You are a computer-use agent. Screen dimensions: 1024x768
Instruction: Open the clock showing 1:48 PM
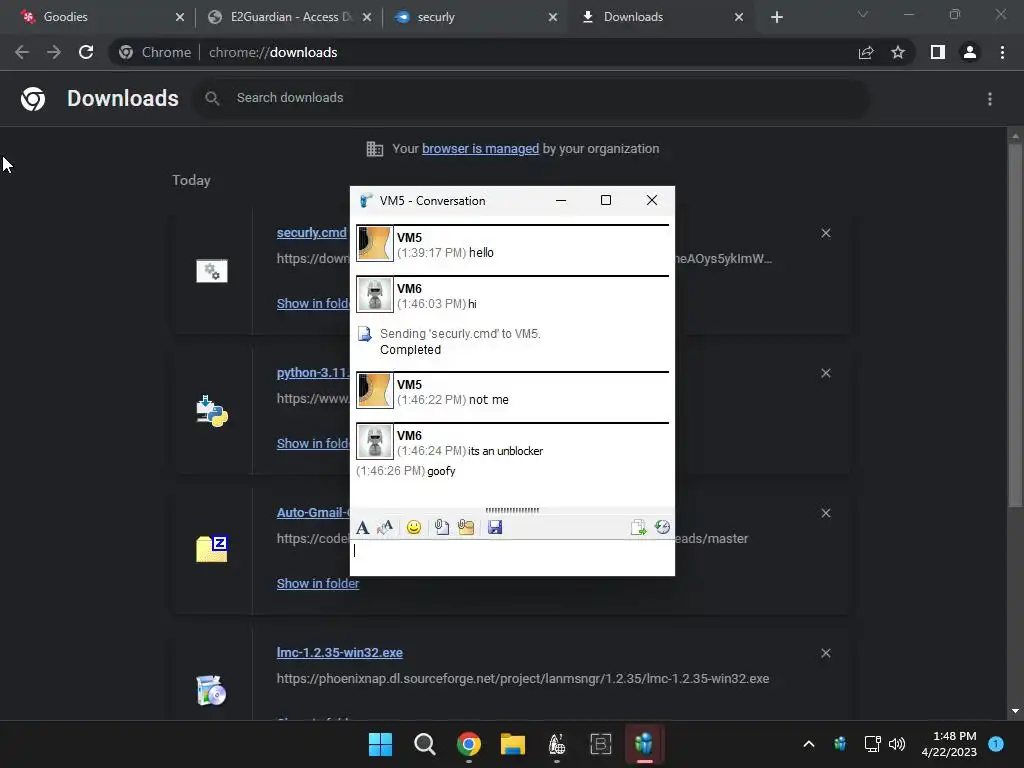point(949,744)
